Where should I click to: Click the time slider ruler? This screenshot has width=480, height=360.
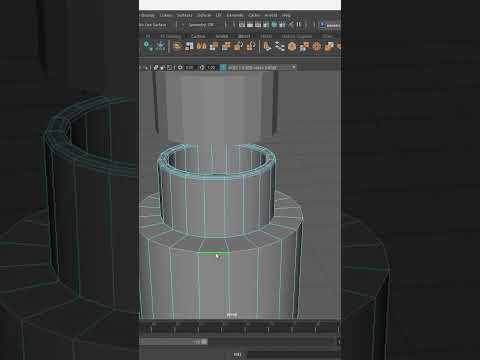pos(239,327)
